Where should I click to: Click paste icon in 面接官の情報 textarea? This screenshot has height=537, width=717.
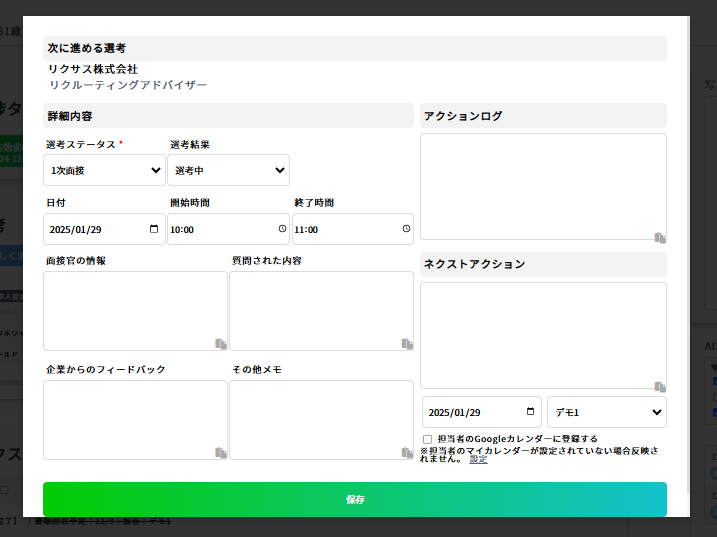[220, 344]
